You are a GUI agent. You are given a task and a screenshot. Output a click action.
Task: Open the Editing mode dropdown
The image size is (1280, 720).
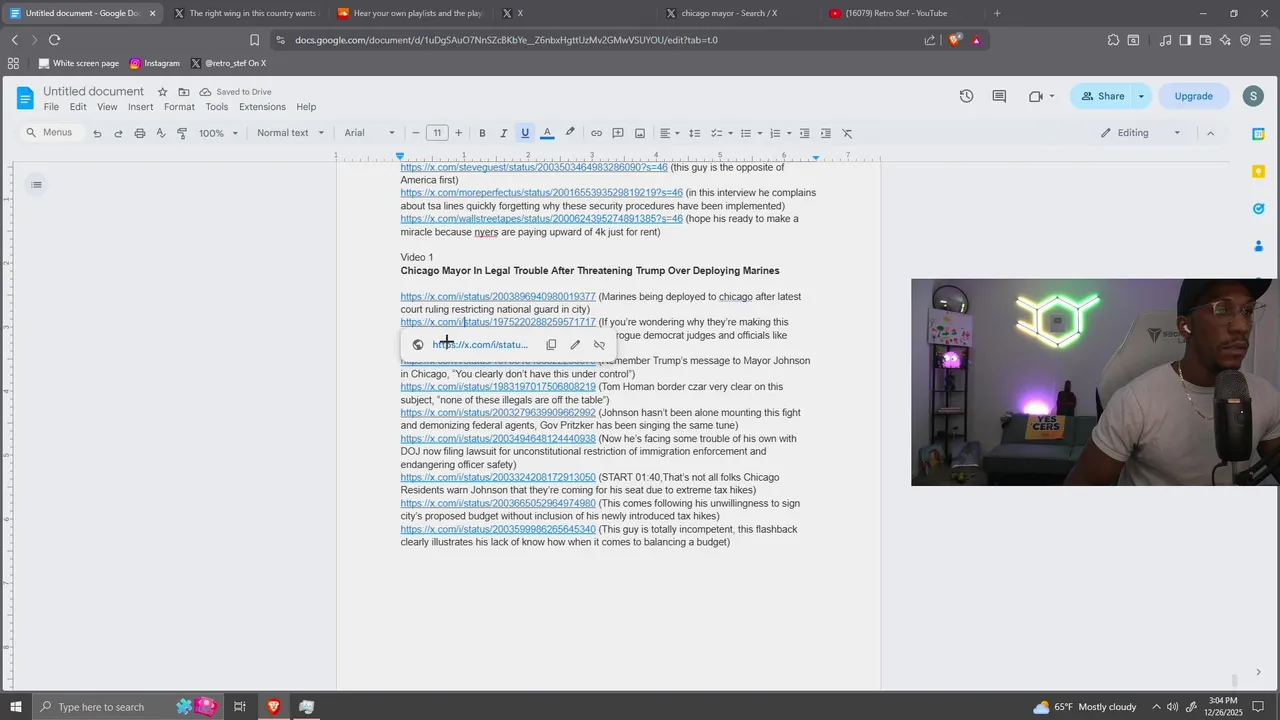(x=1141, y=133)
